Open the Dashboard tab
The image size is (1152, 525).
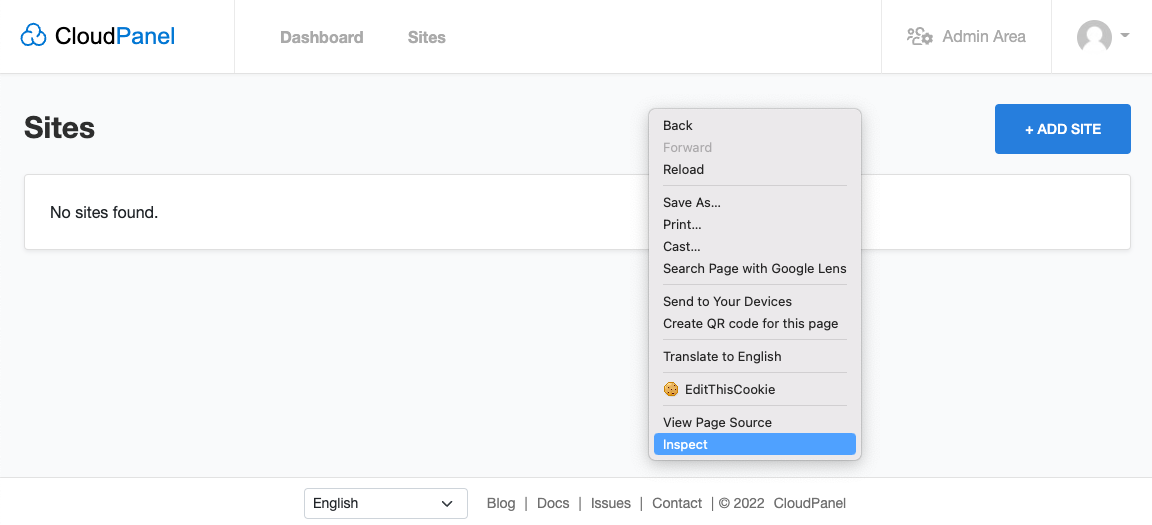coord(321,37)
